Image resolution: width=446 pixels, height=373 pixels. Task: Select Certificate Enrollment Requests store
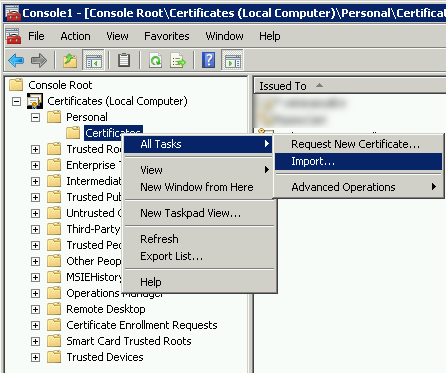142,325
